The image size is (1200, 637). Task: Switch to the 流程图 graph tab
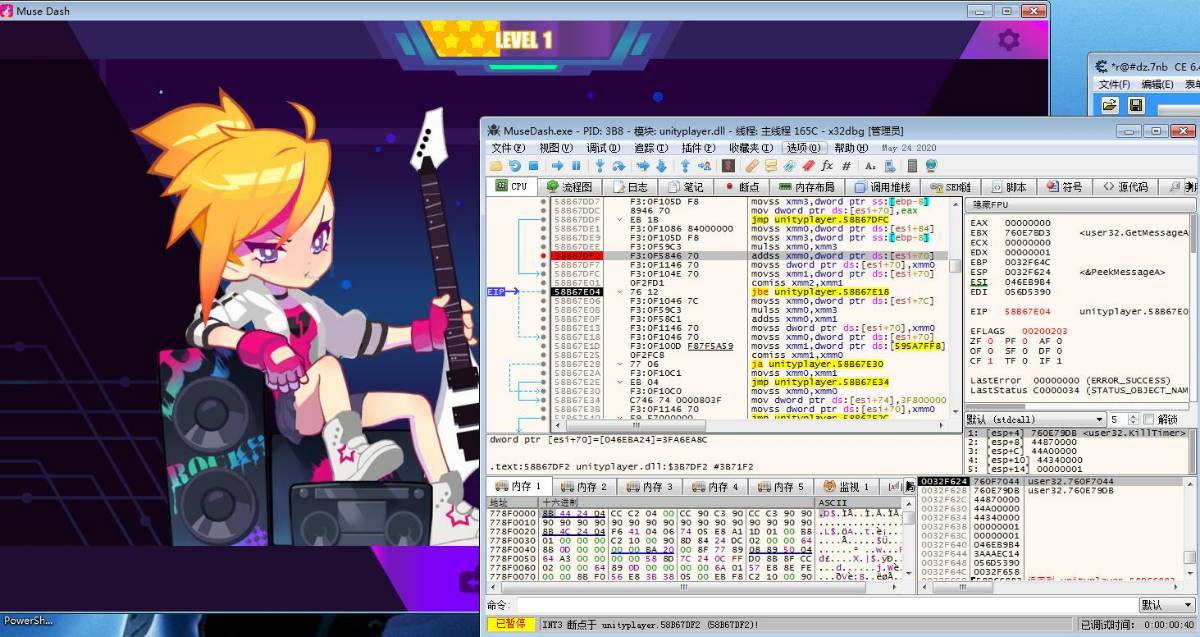[570, 187]
